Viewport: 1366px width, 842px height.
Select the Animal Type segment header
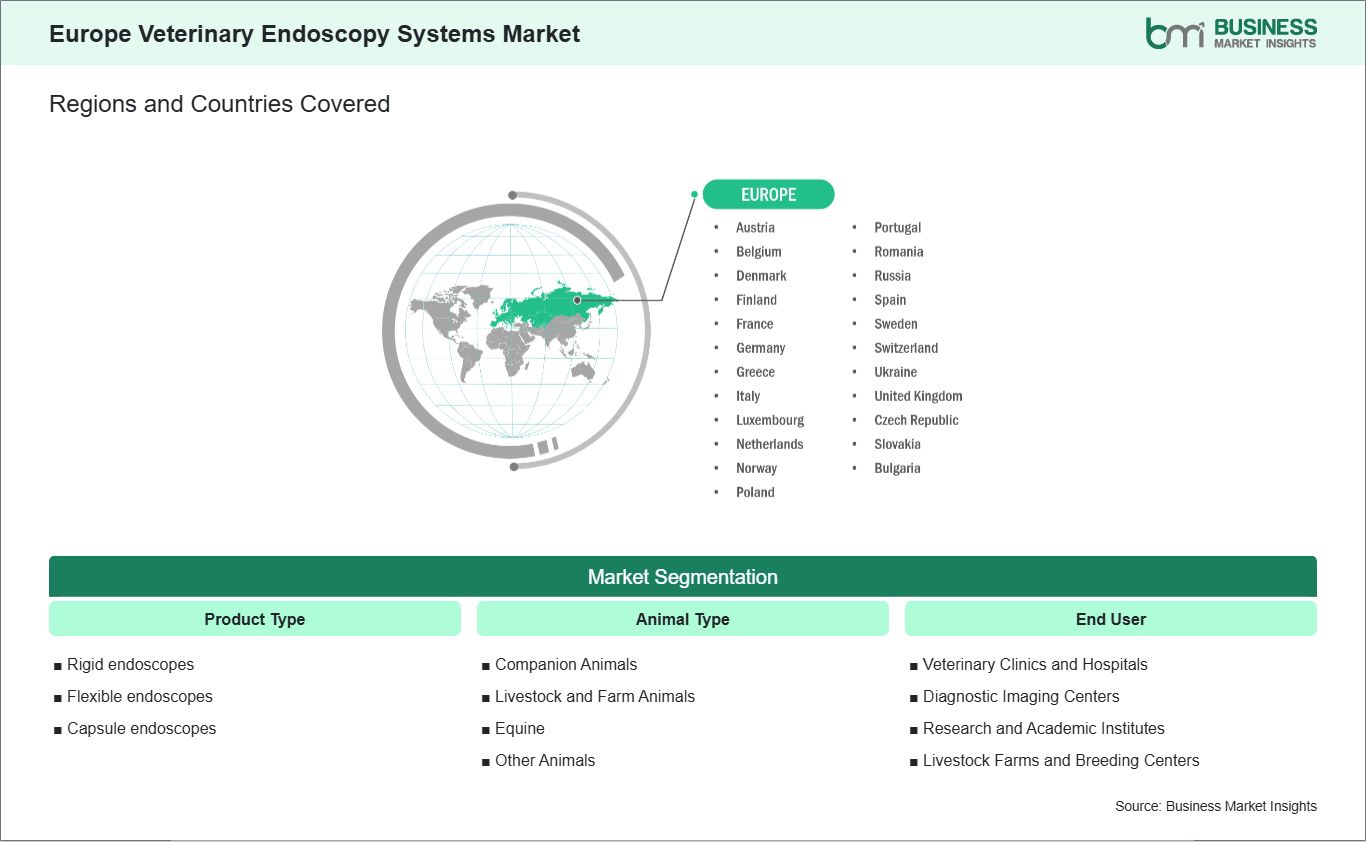coord(683,619)
